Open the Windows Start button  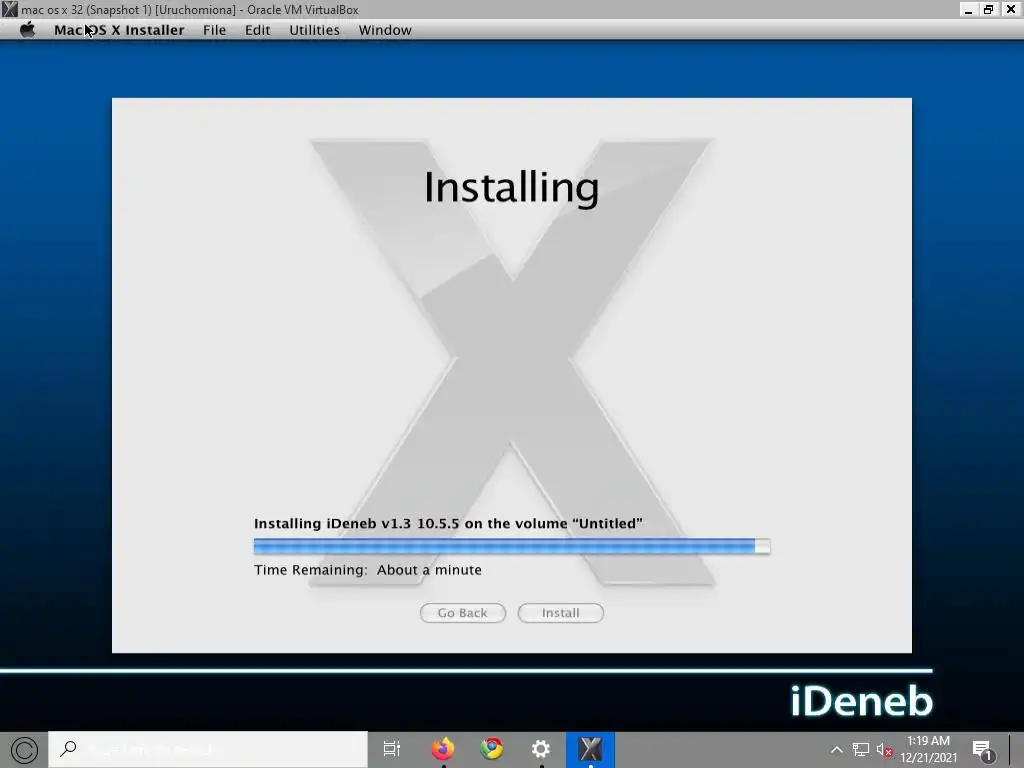[24, 750]
